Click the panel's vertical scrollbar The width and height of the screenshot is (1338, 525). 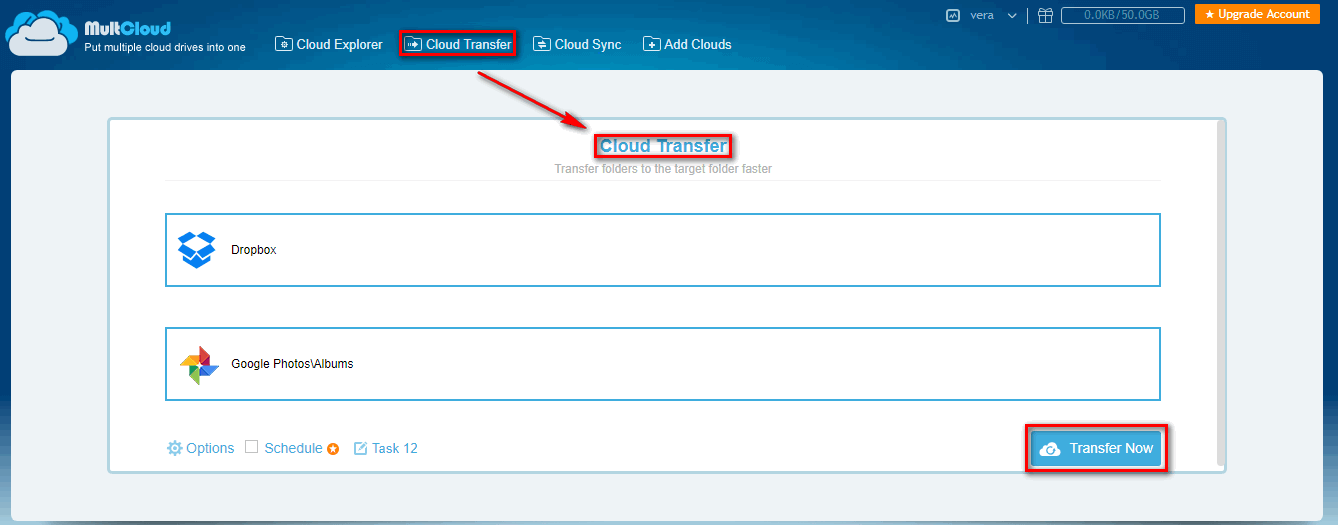tap(1219, 292)
